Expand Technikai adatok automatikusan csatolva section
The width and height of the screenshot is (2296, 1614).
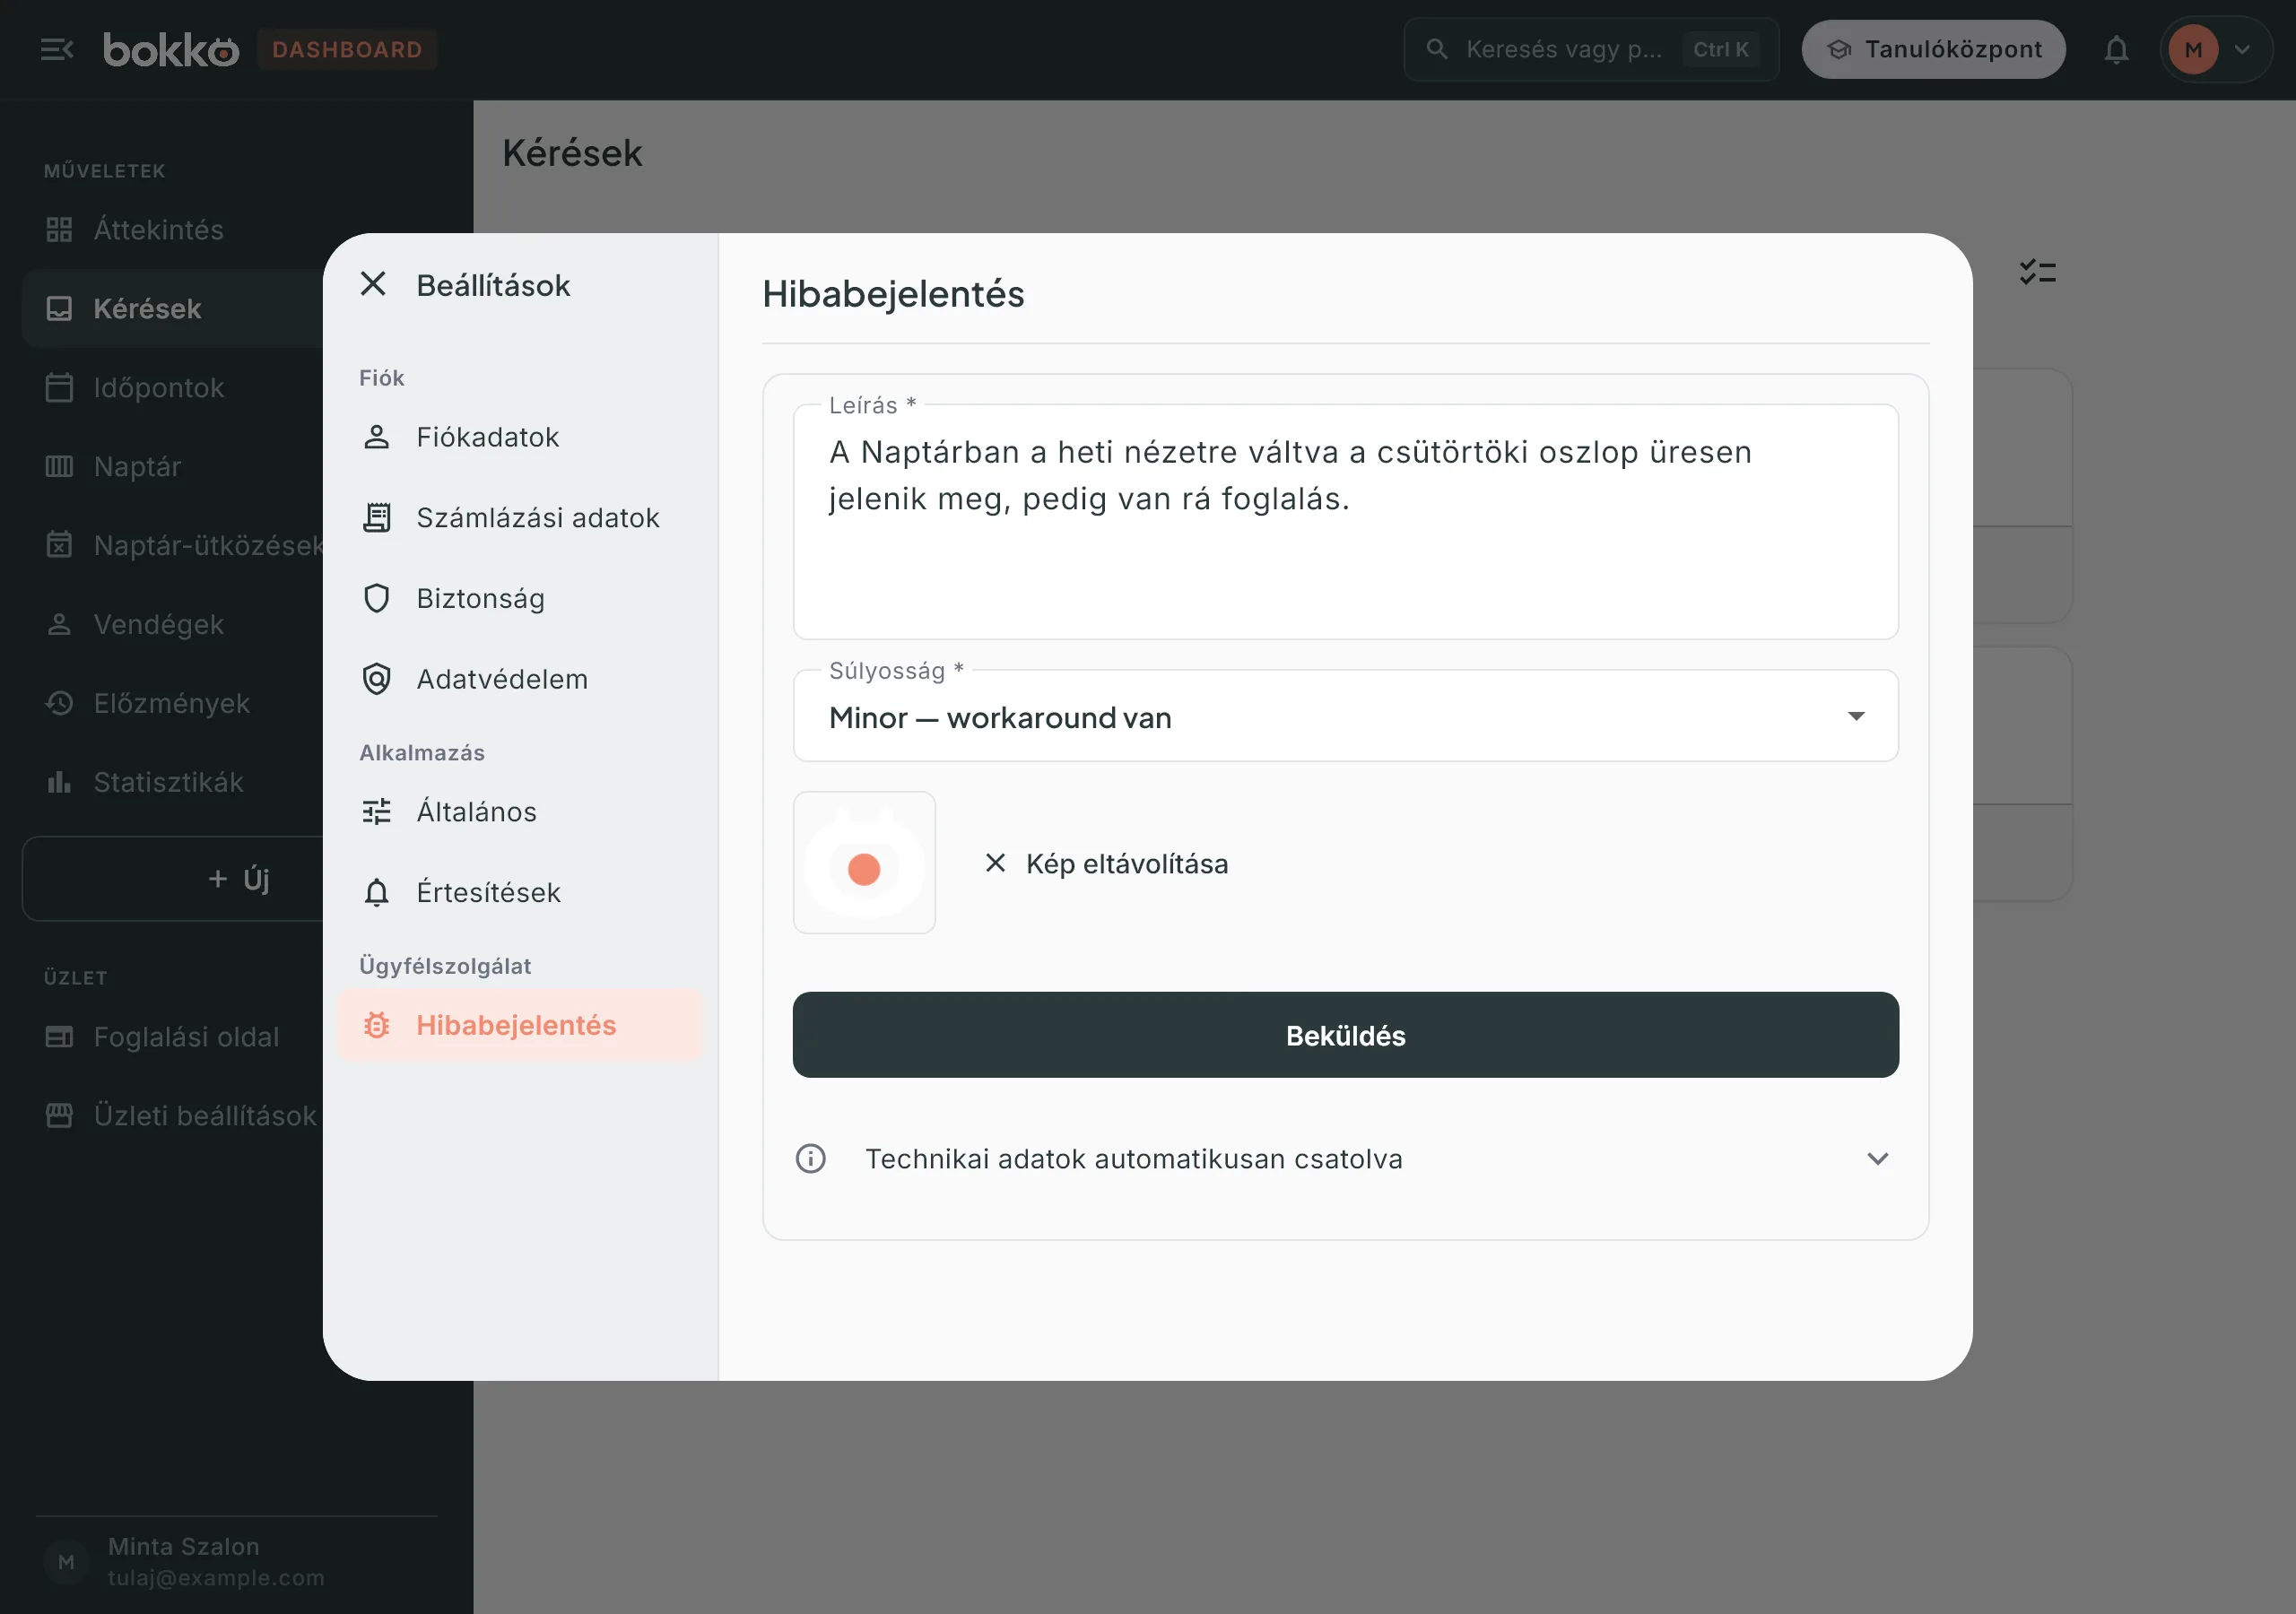coord(1345,1158)
